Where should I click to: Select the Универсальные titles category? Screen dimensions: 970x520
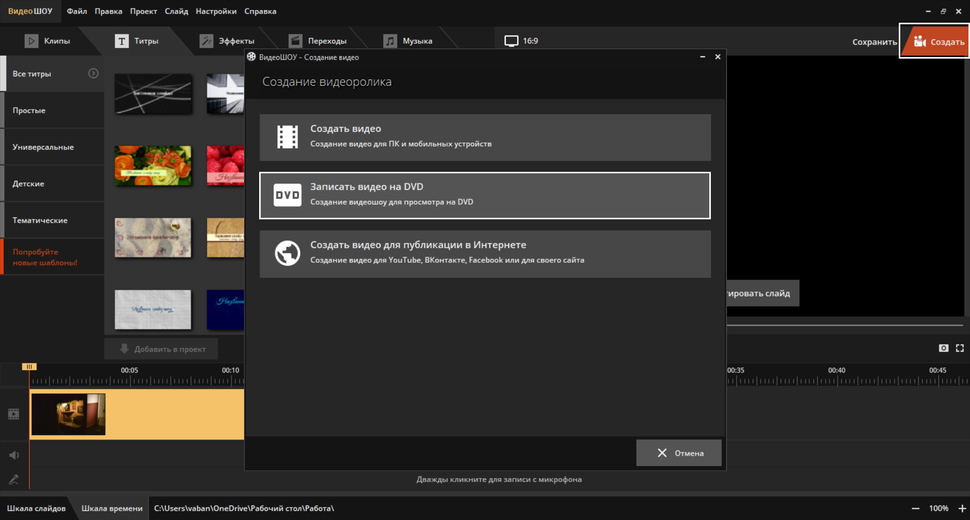pyautogui.click(x=52, y=147)
